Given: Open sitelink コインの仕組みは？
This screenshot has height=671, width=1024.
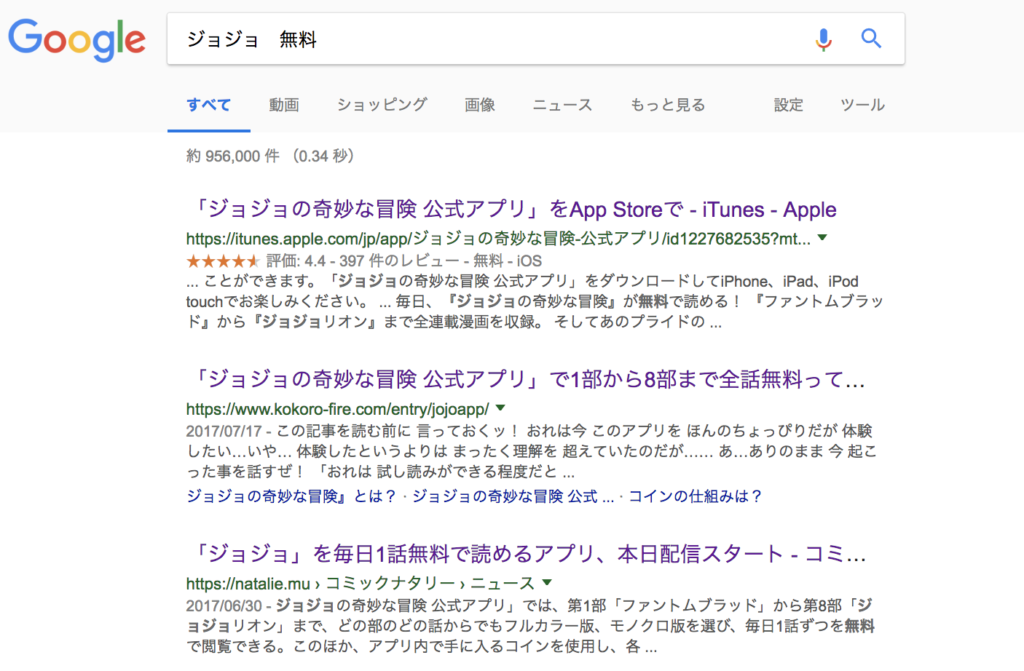Looking at the screenshot, I should pos(696,497).
